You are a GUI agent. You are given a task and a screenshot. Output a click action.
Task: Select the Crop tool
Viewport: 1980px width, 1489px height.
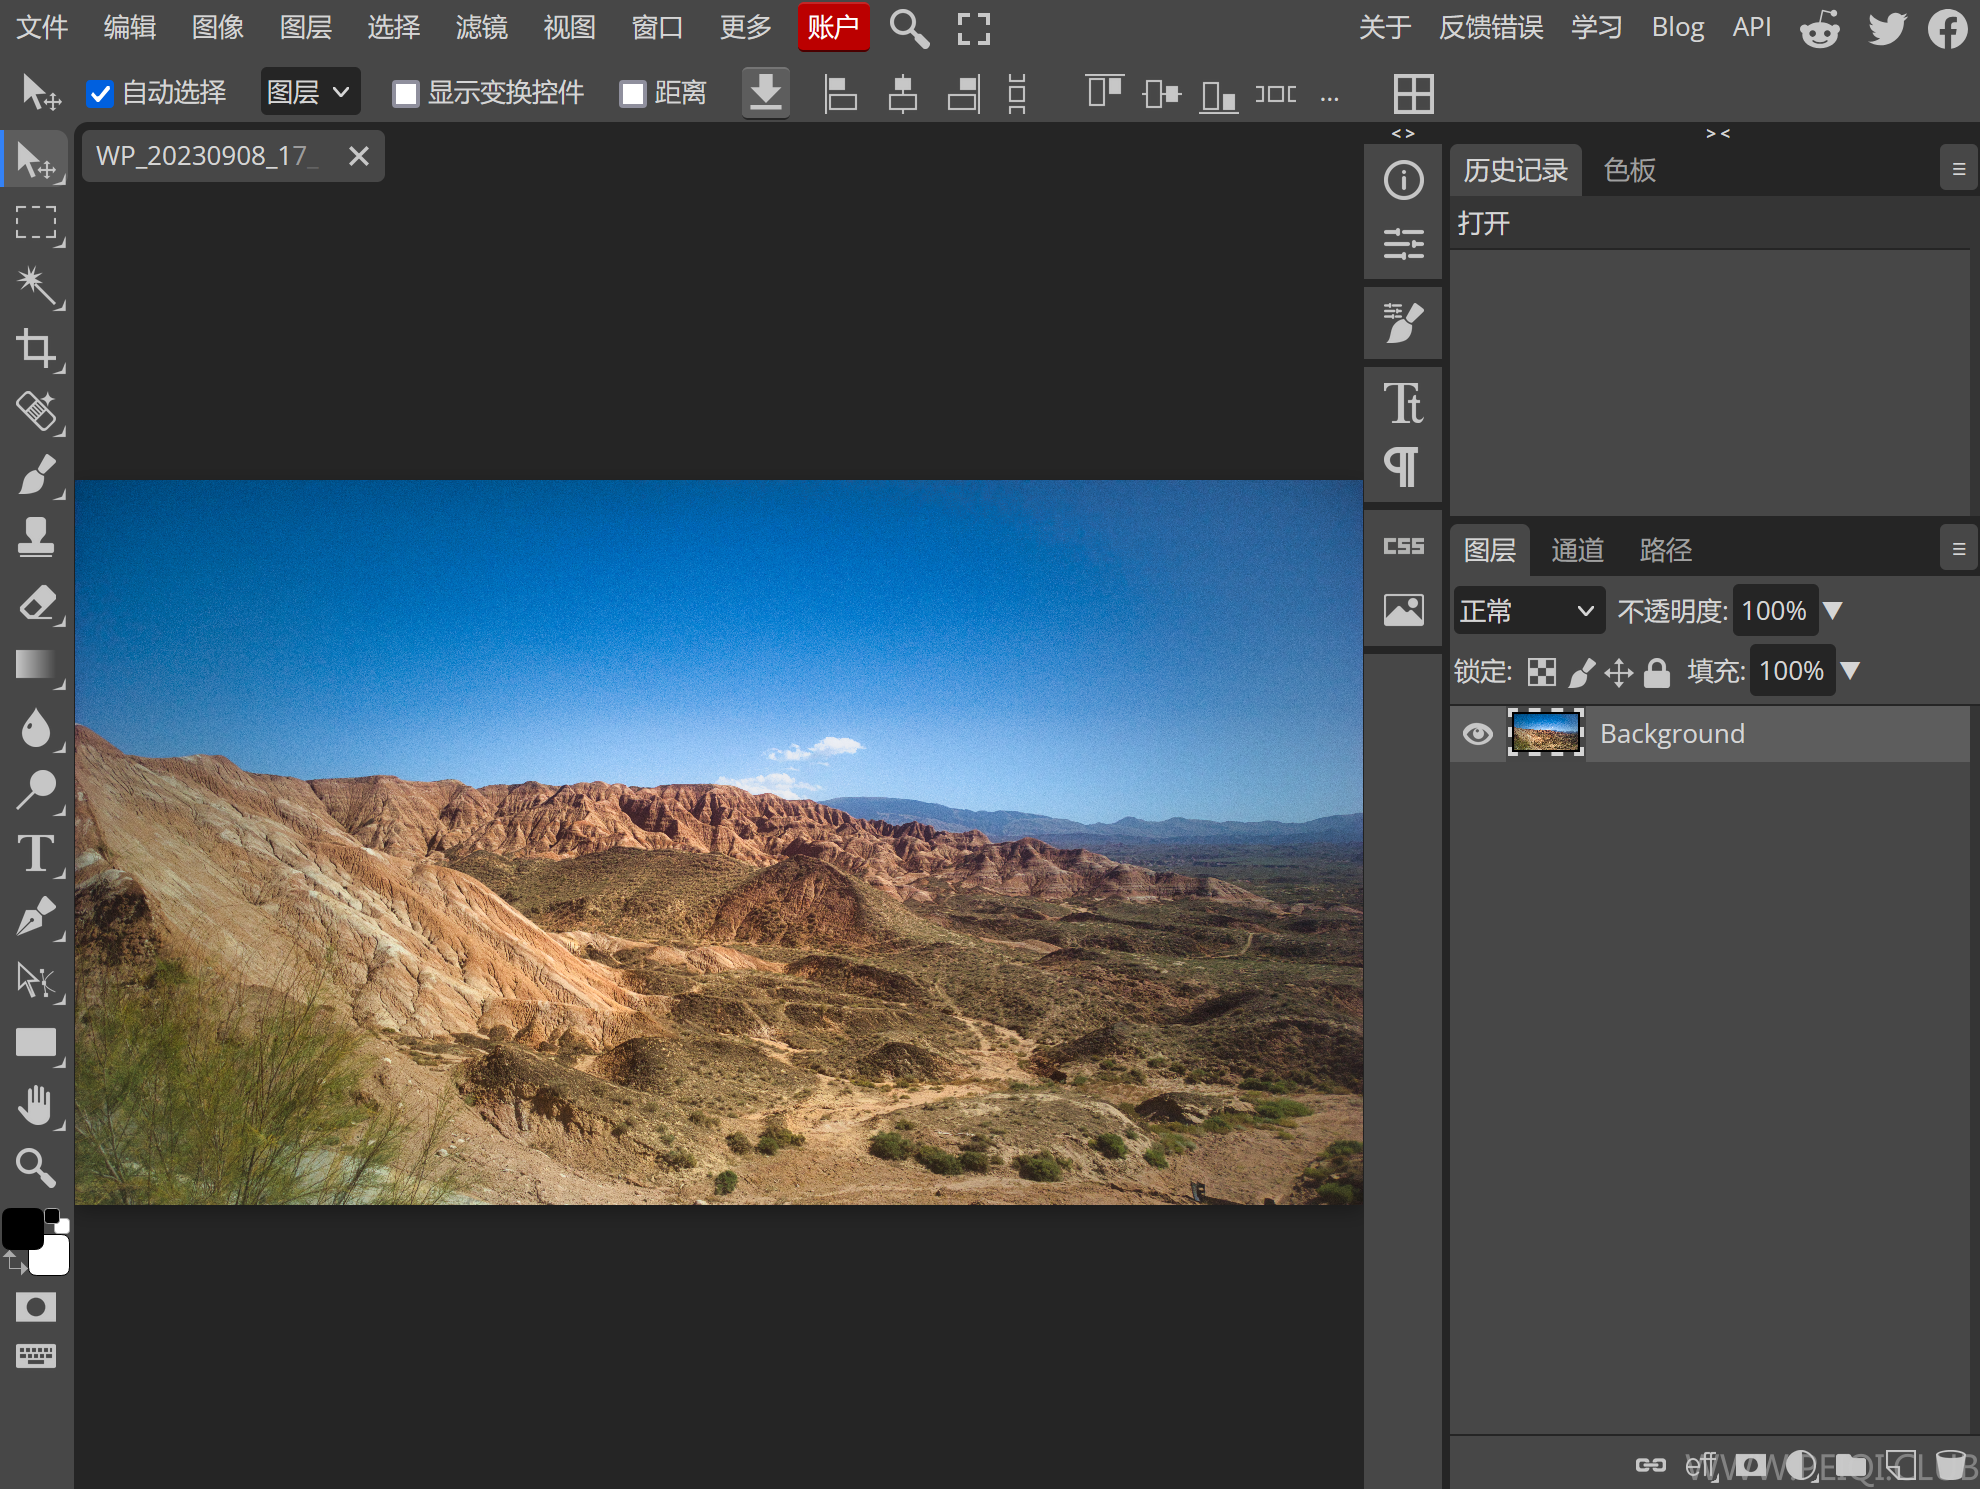pyautogui.click(x=36, y=348)
